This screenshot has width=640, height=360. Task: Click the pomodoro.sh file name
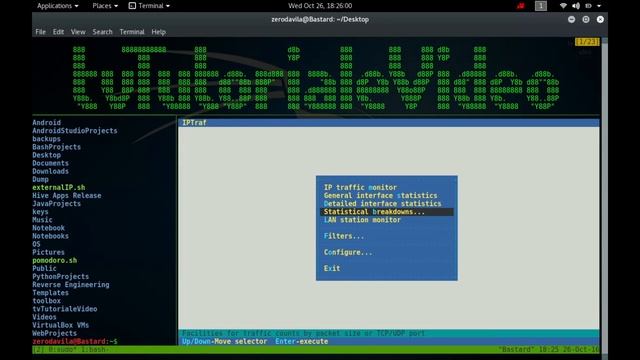coord(55,260)
